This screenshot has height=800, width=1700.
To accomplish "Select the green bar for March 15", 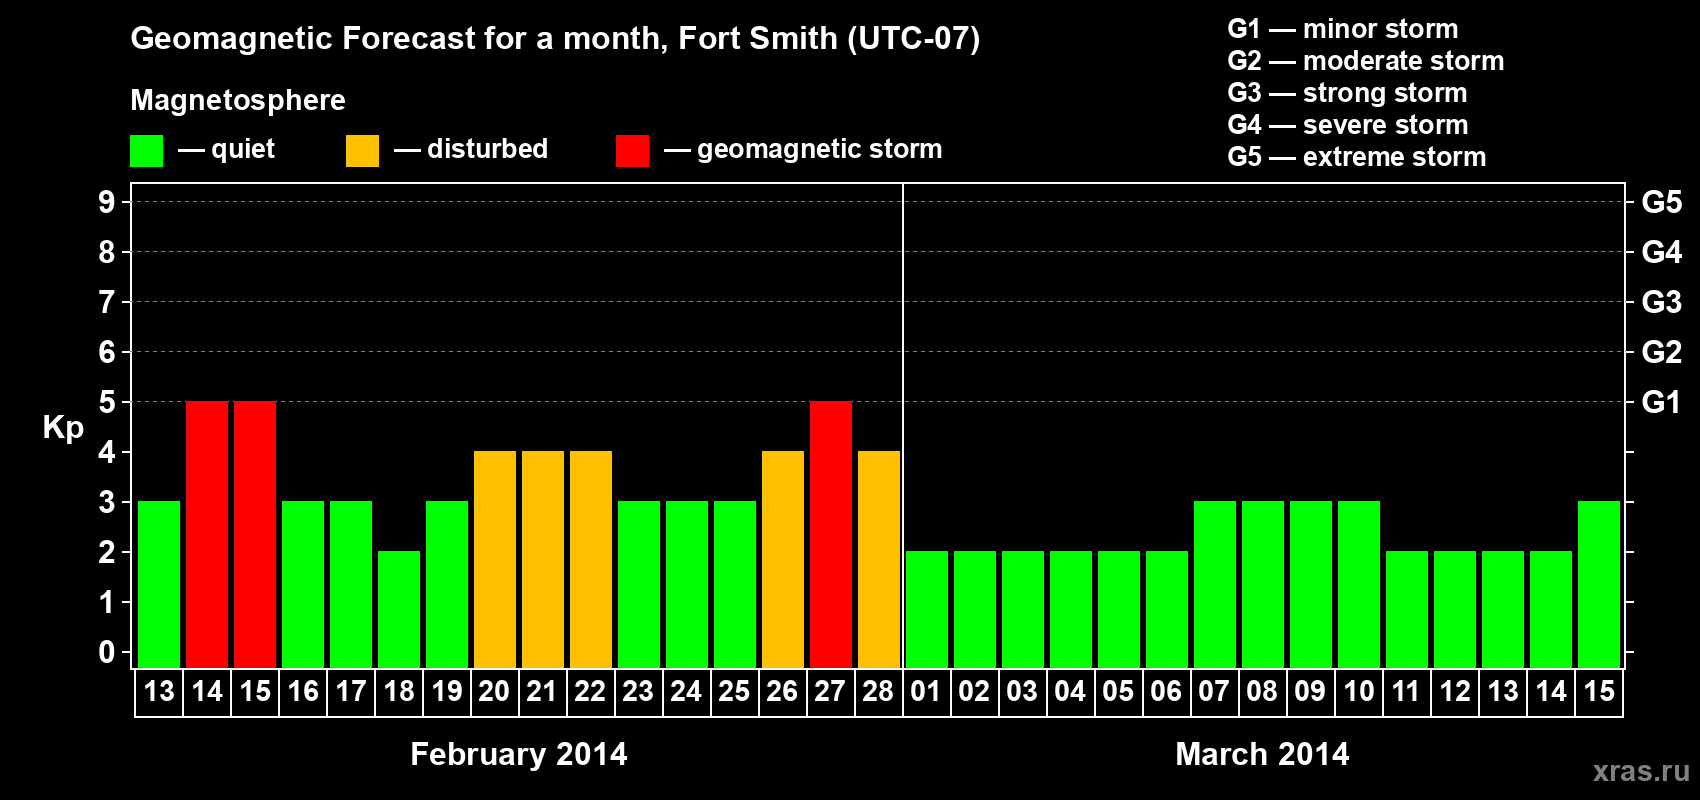I will [1599, 585].
